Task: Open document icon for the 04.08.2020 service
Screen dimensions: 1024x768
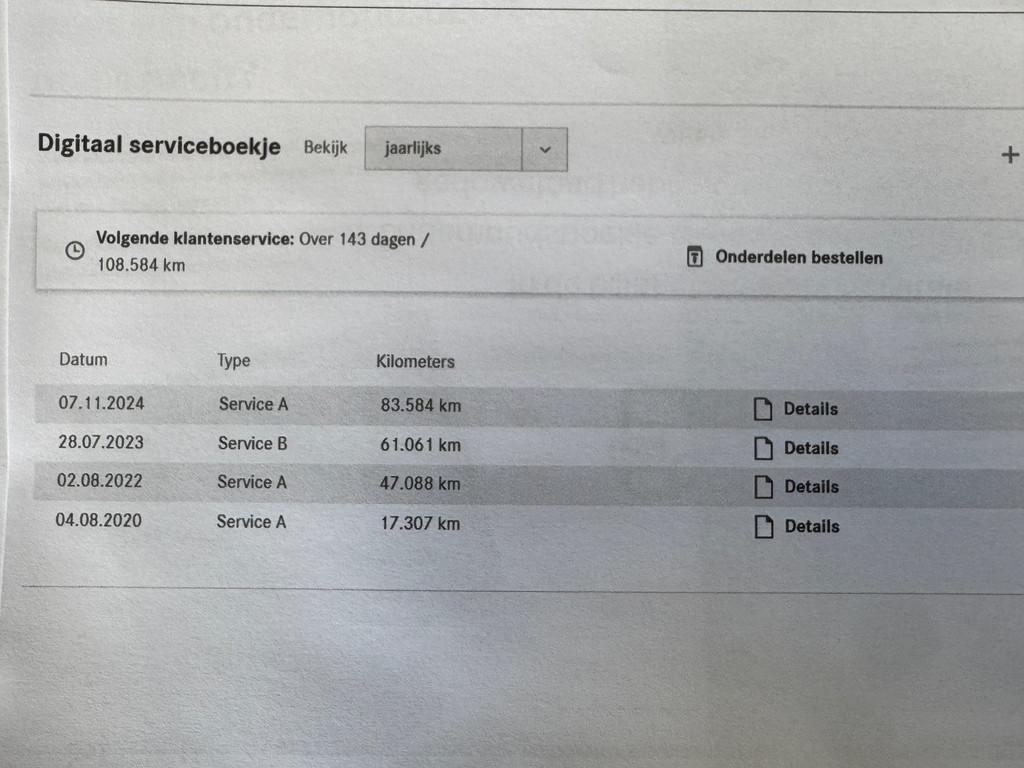Action: [764, 526]
